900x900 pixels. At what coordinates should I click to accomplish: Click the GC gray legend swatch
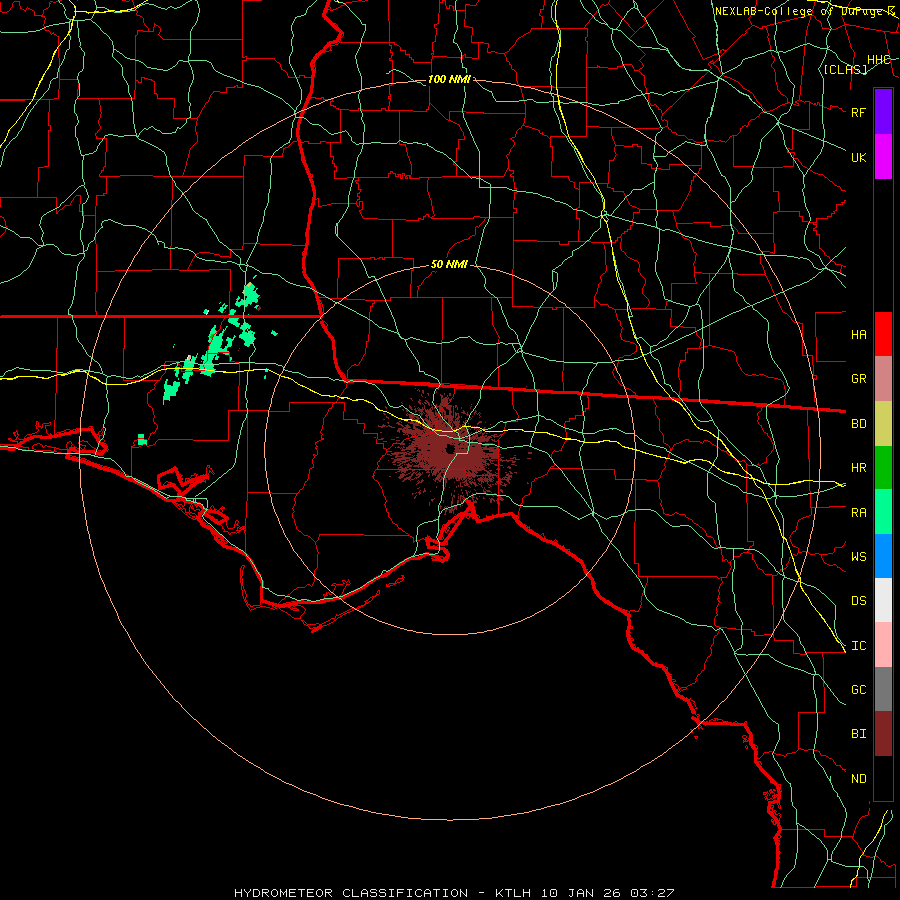(x=883, y=689)
